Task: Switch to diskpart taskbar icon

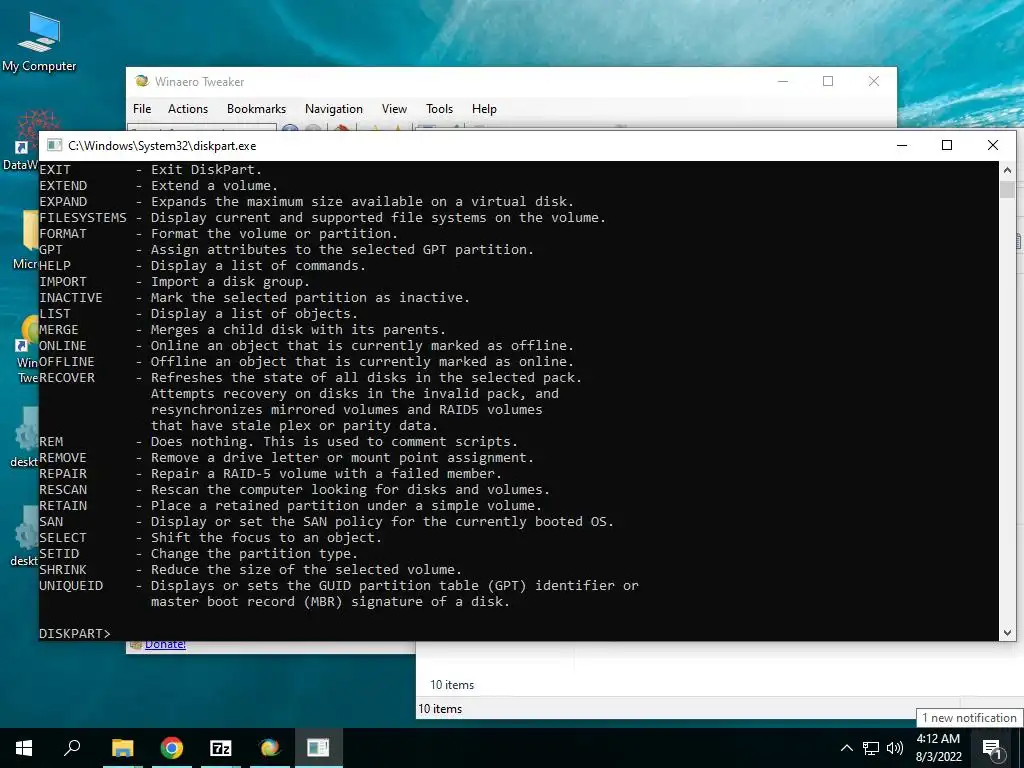Action: [318, 748]
